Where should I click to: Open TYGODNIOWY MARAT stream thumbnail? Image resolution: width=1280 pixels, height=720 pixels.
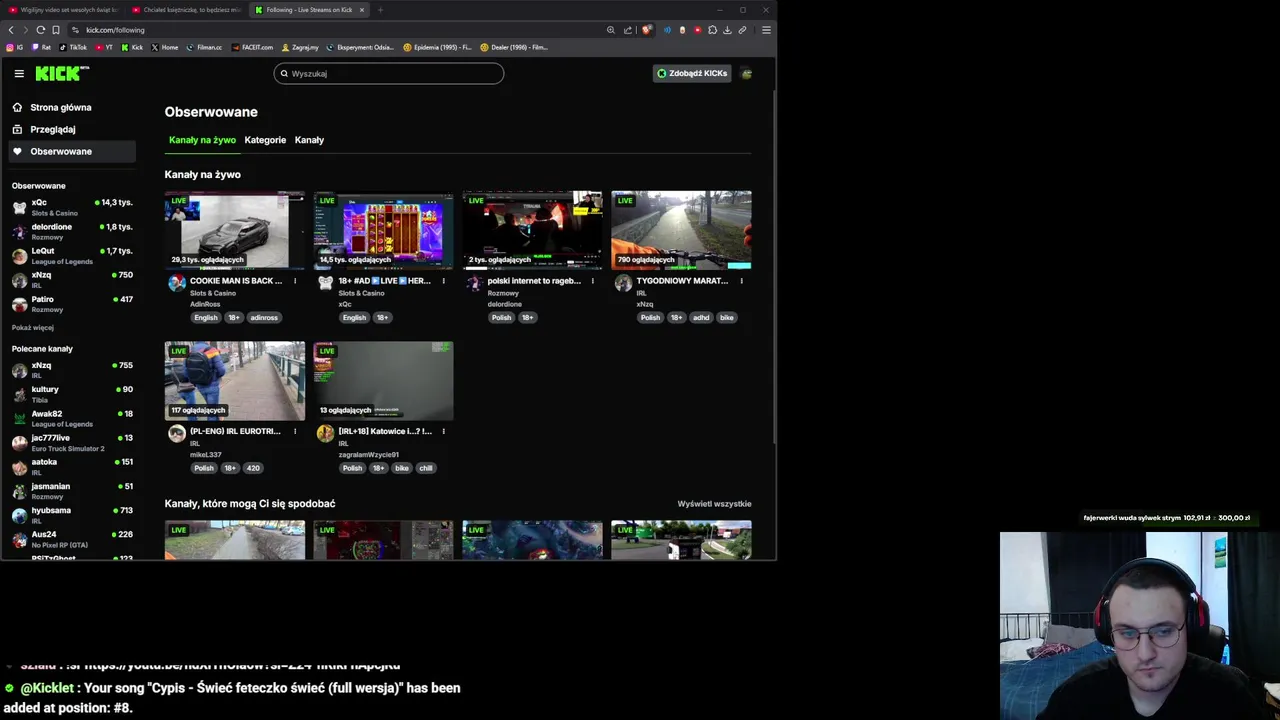(681, 230)
